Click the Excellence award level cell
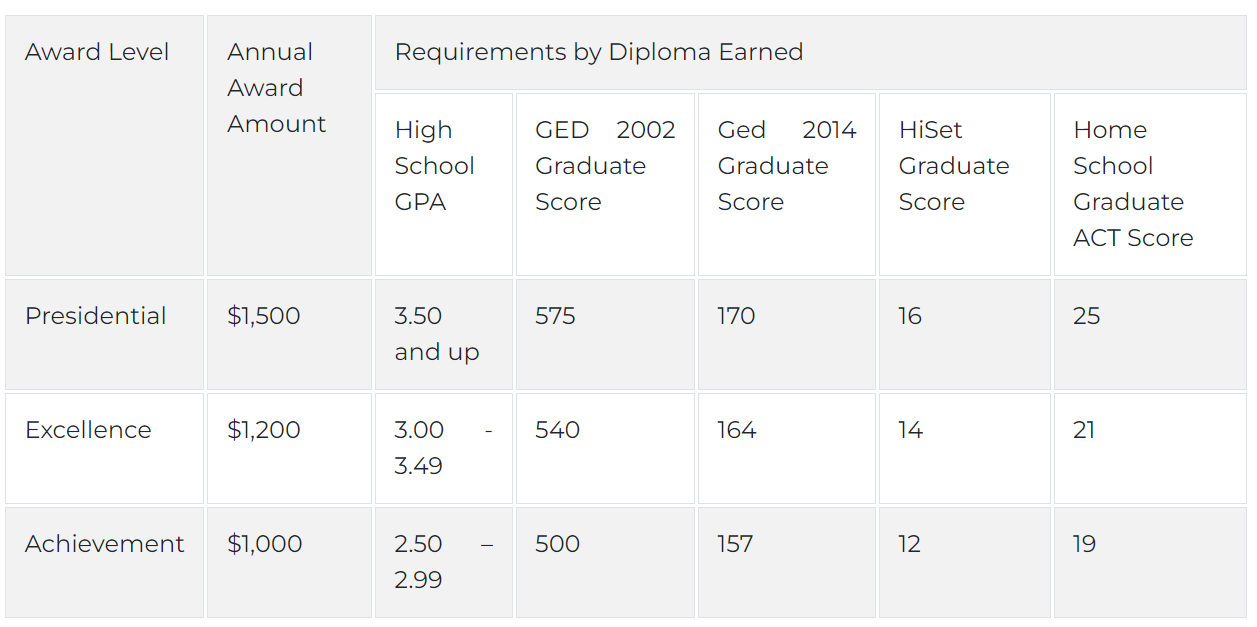1257x627 pixels. [104, 448]
